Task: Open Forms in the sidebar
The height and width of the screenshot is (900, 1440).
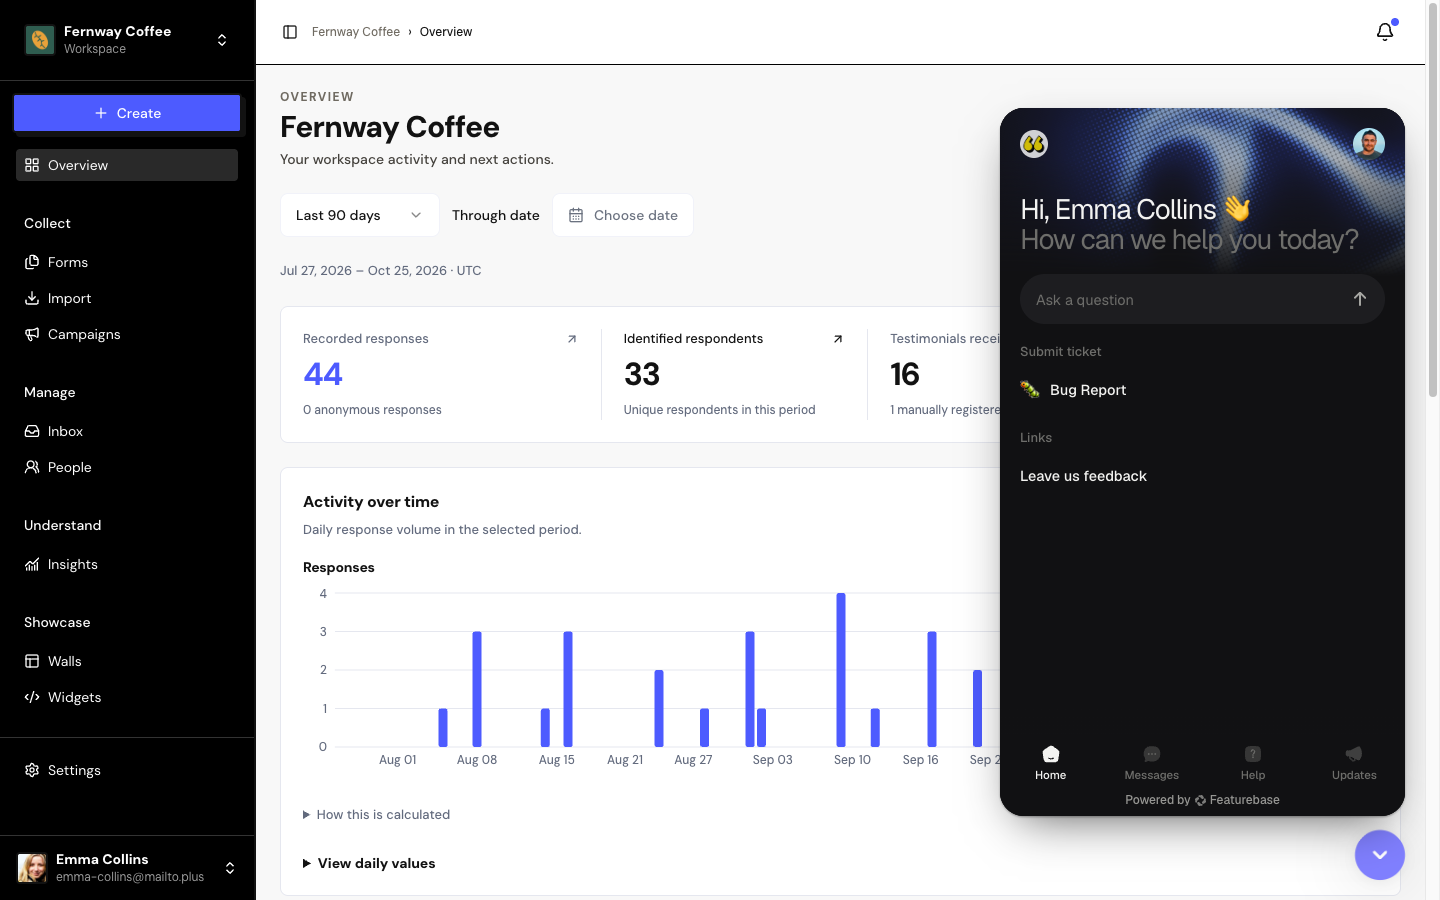Action: coord(127,262)
